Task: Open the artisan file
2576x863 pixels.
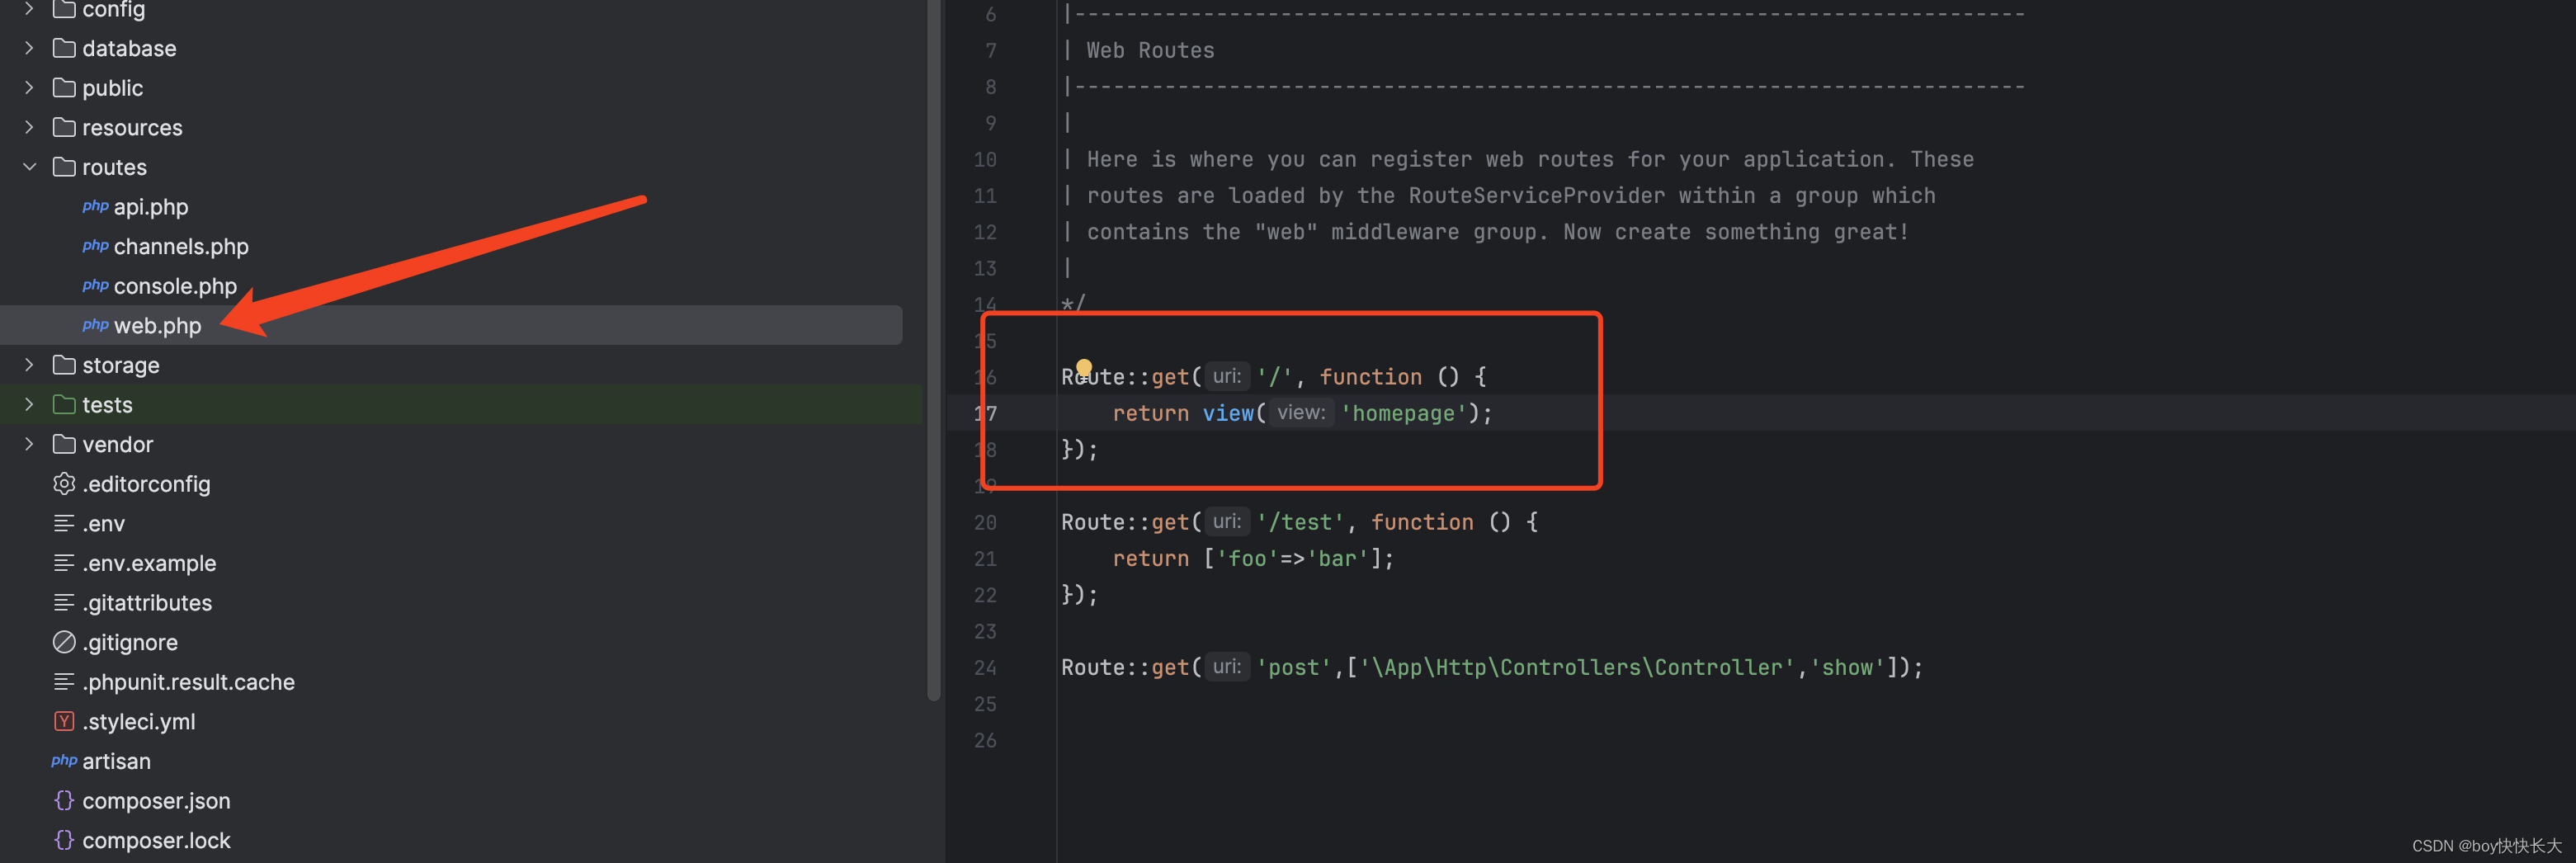Action: (x=116, y=761)
